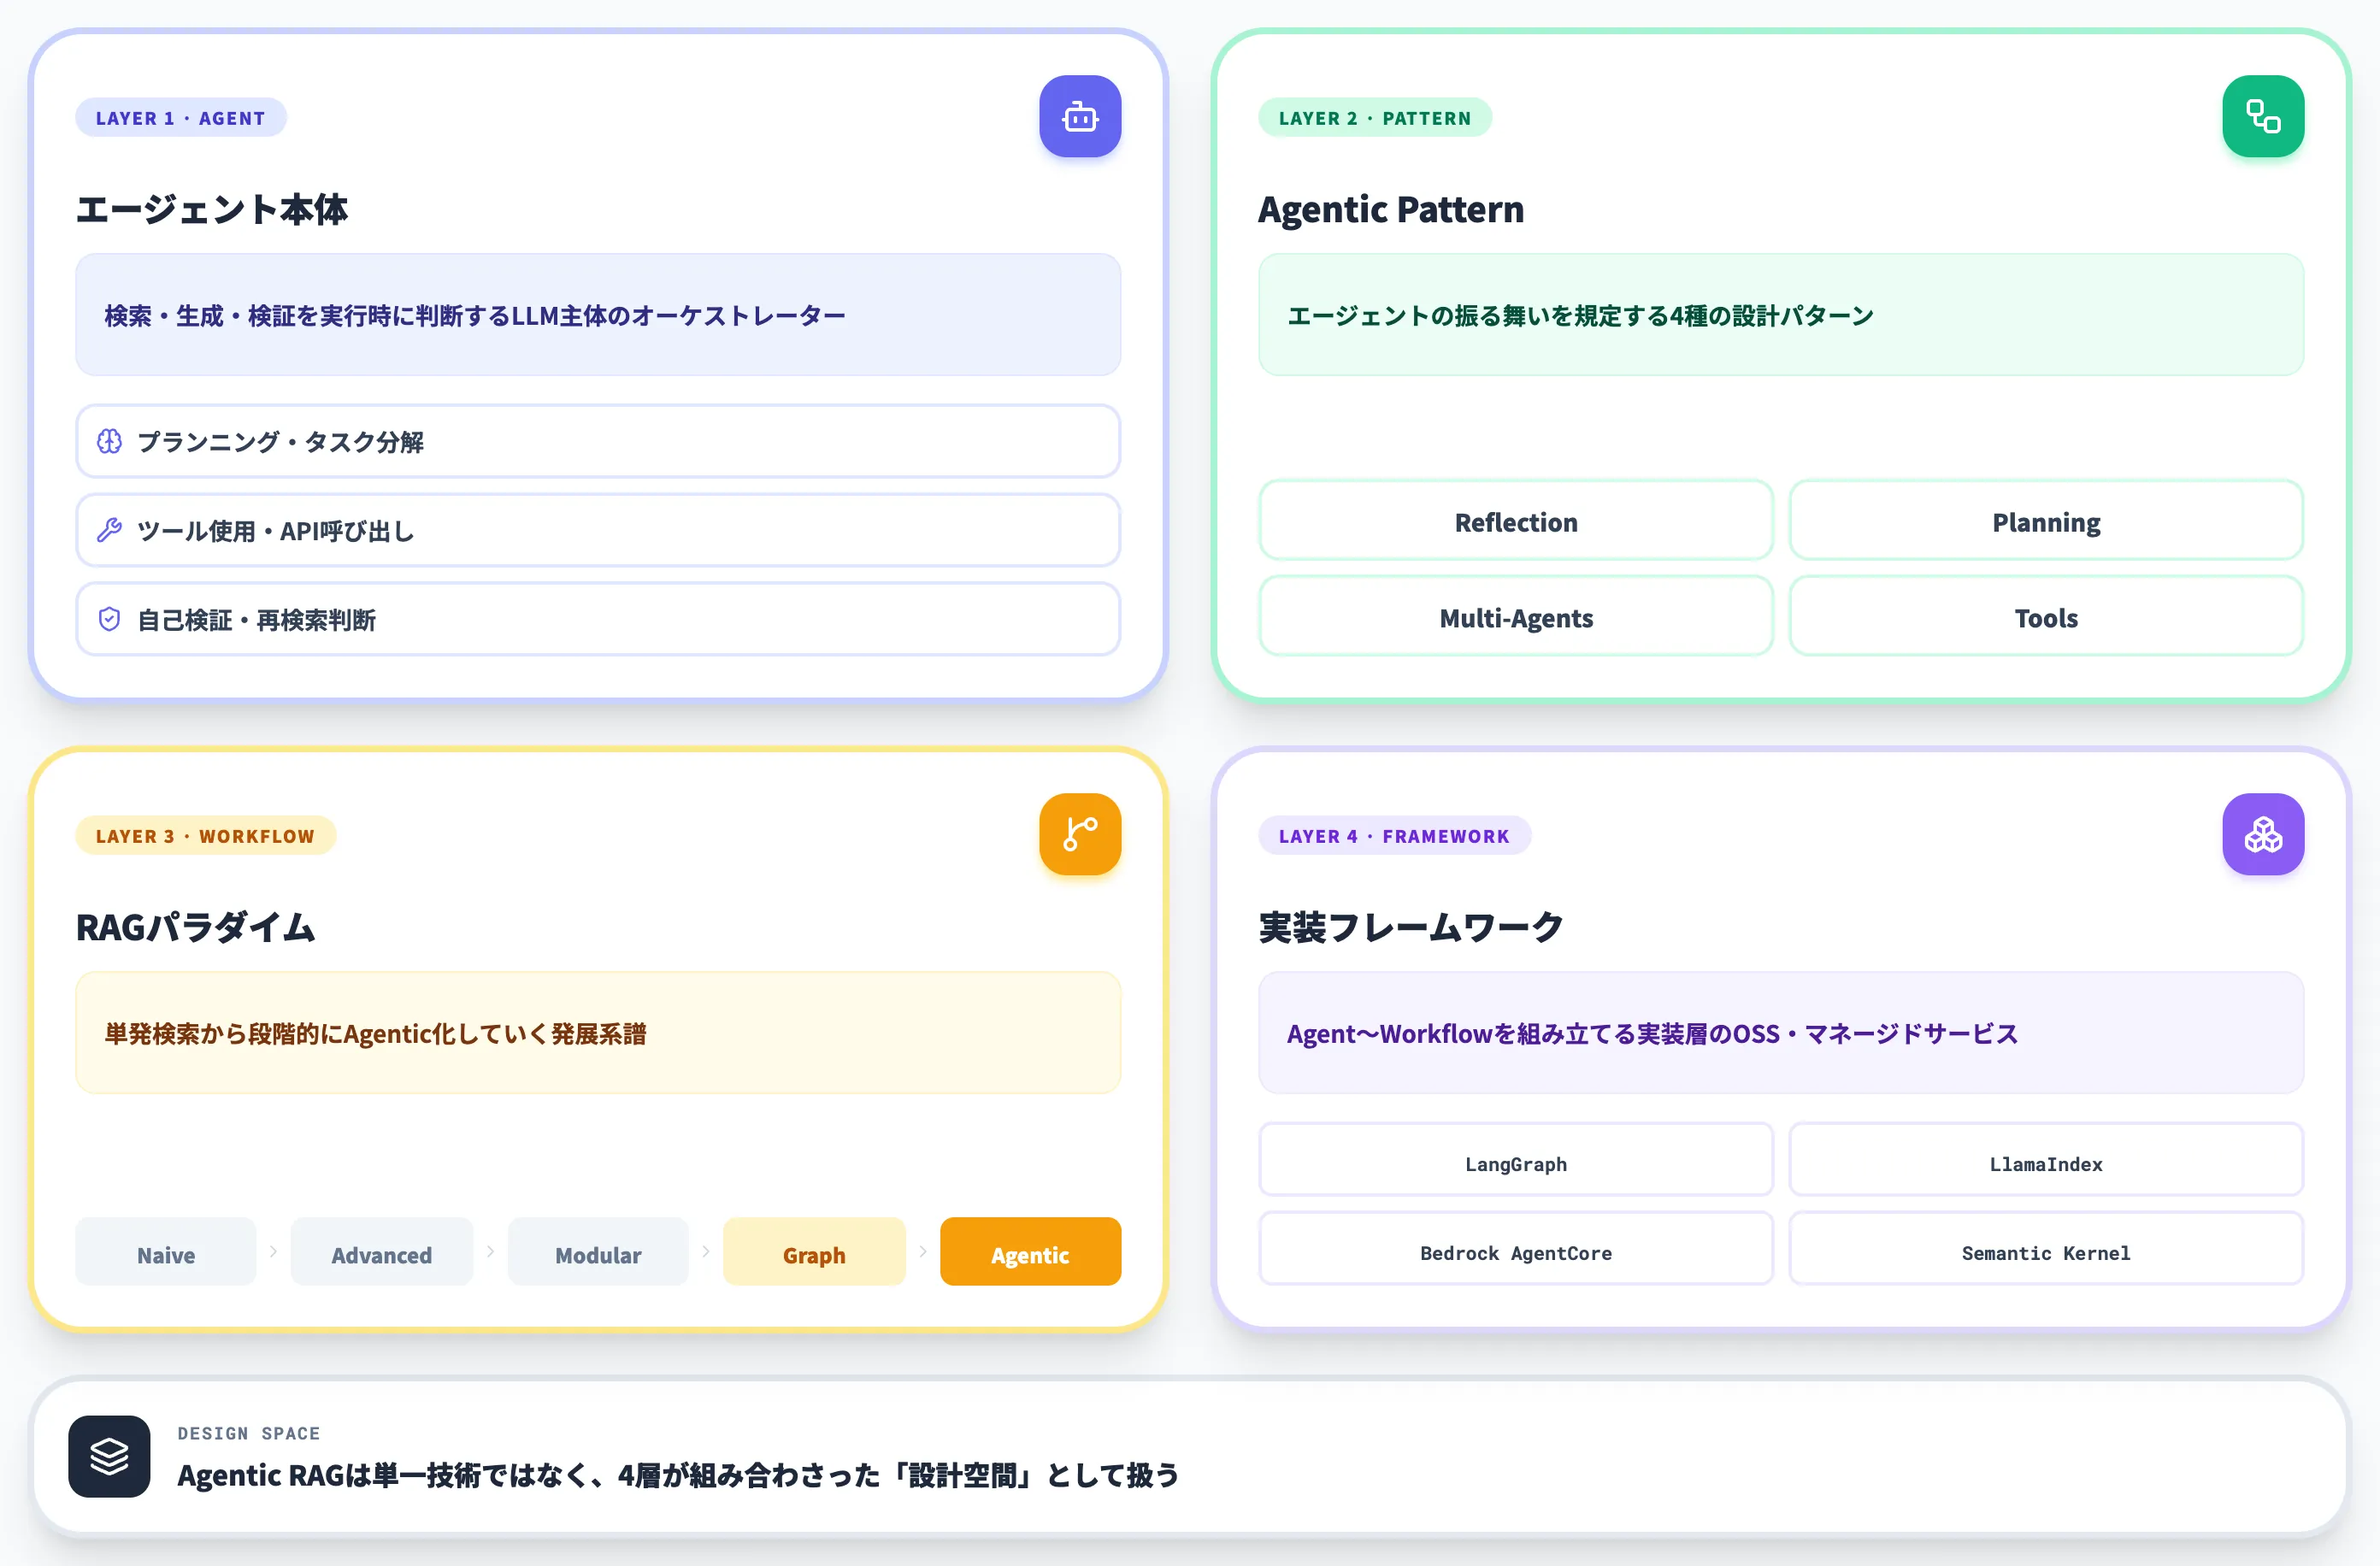Click chevron between Graph and Agentic
2380x1566 pixels.
[x=923, y=1252]
